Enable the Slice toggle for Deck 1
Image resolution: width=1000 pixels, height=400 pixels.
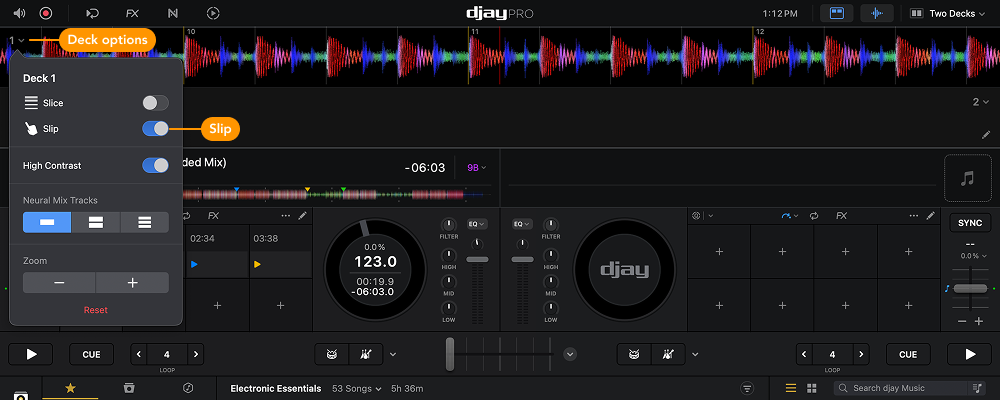tap(155, 103)
